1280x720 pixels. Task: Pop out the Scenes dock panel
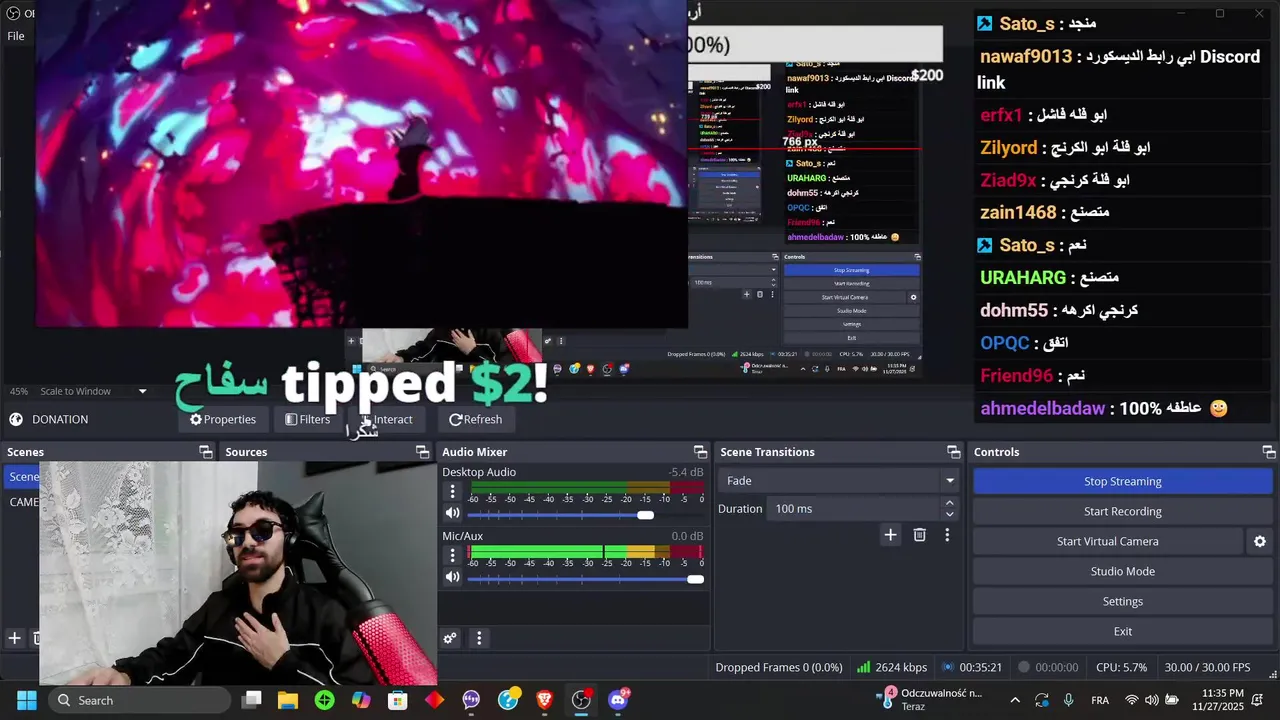[206, 452]
